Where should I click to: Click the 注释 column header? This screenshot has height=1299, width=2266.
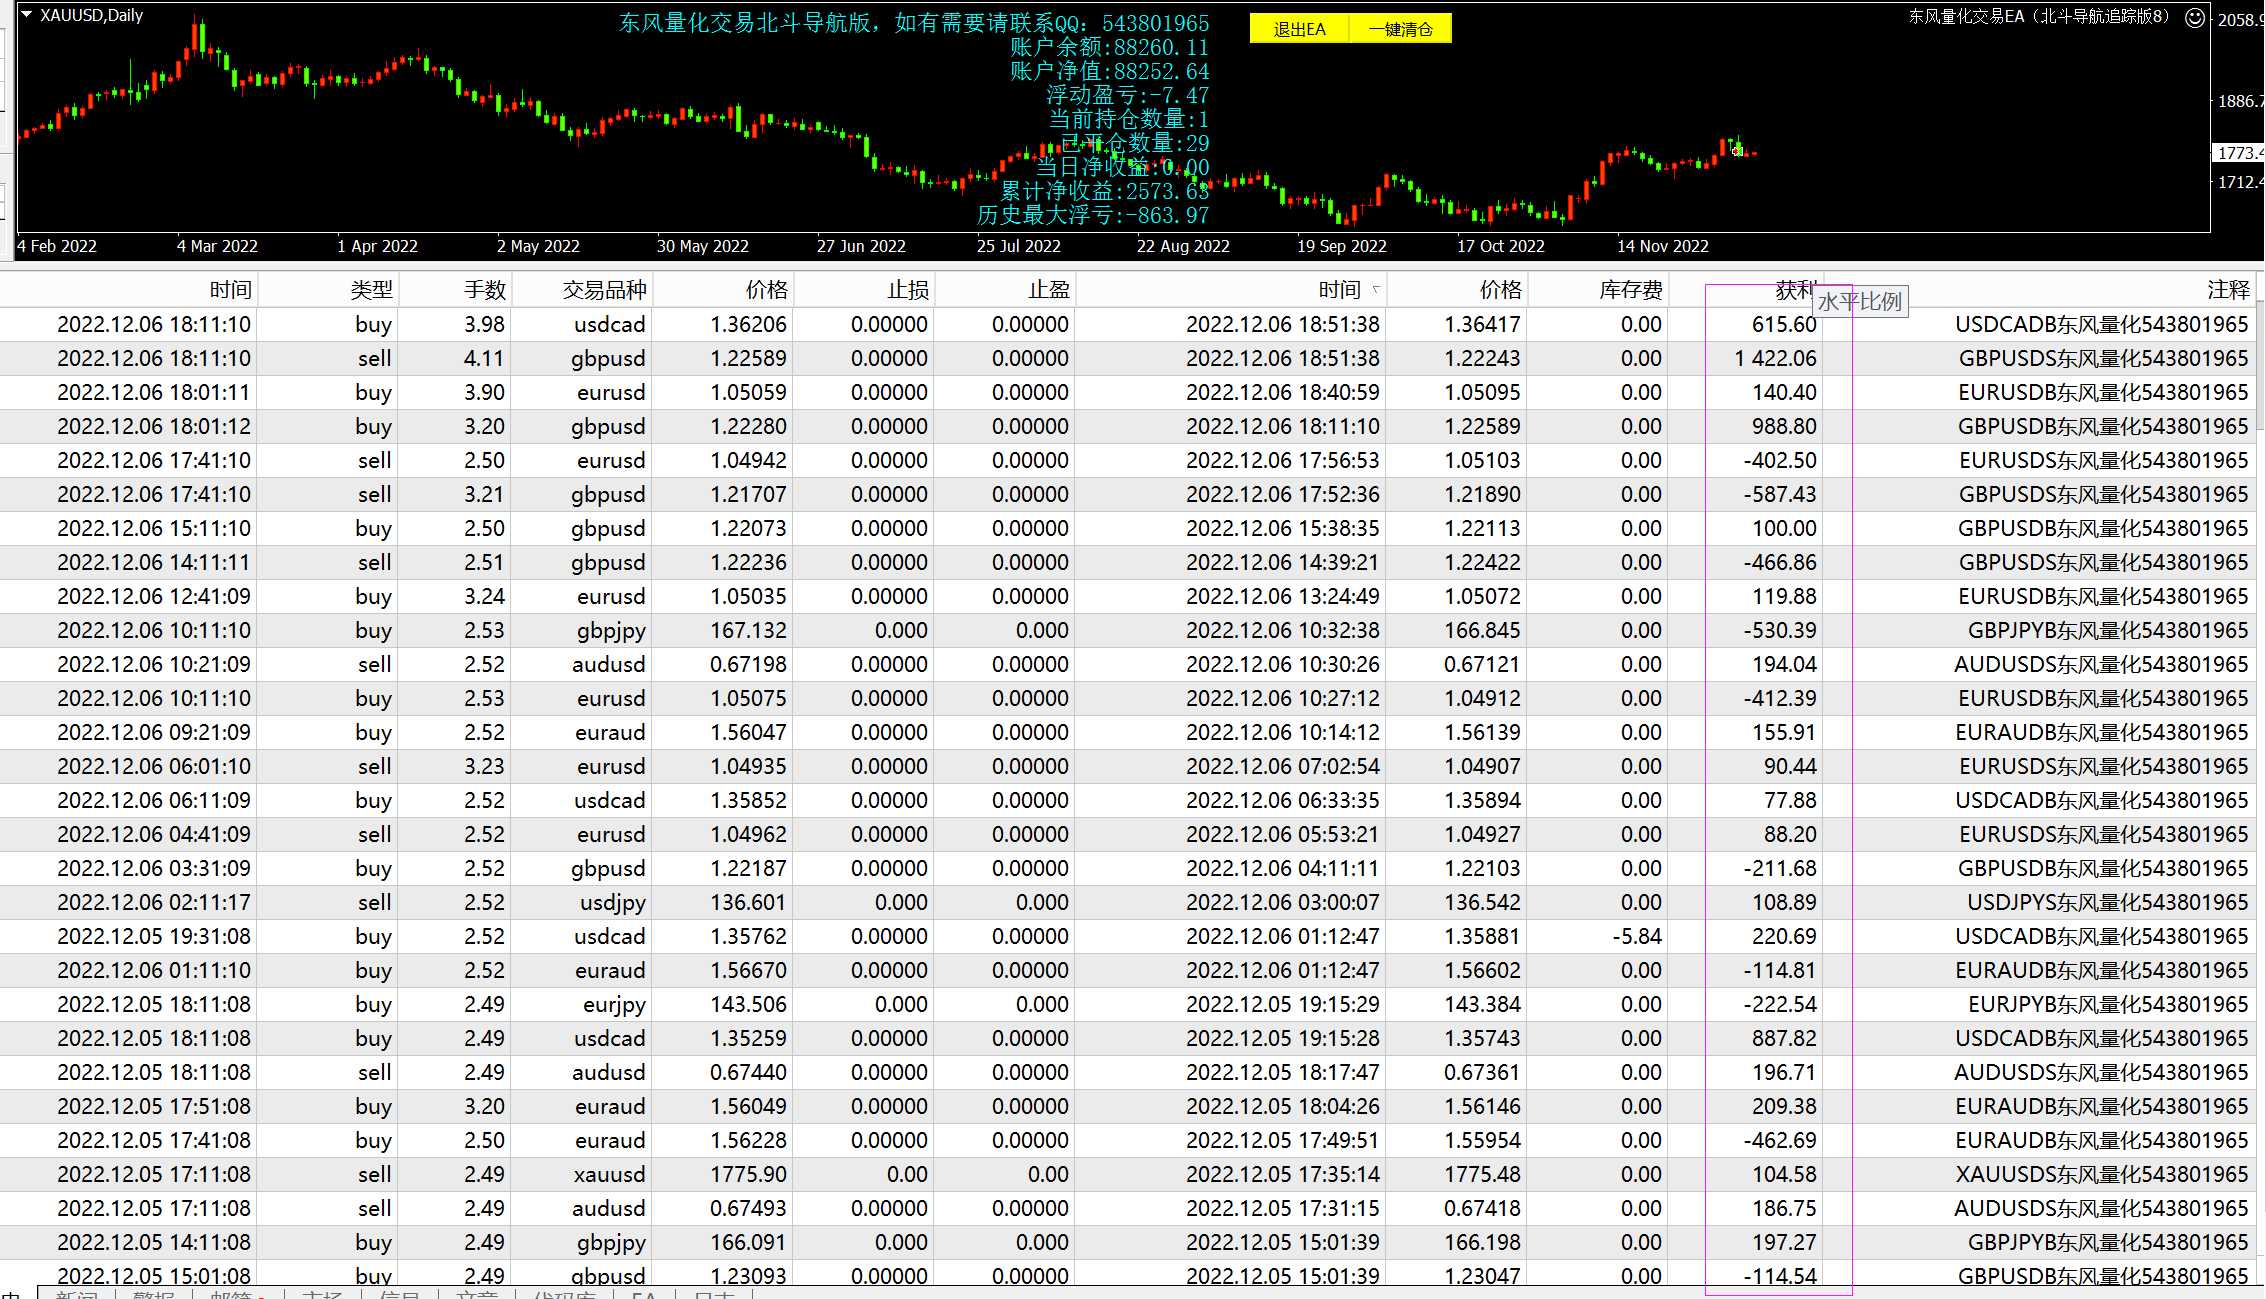click(x=2040, y=290)
